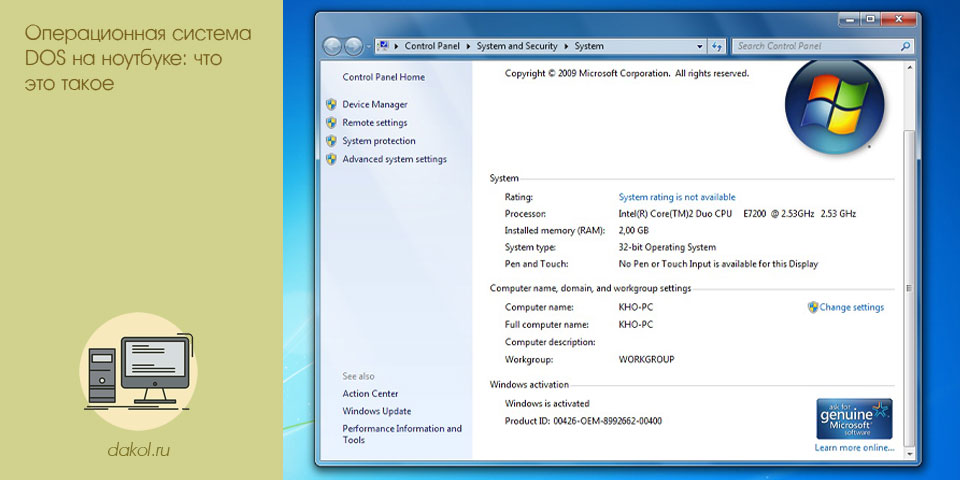Select Control Panel breadcrumb in address bar
The width and height of the screenshot is (960, 480).
click(432, 46)
